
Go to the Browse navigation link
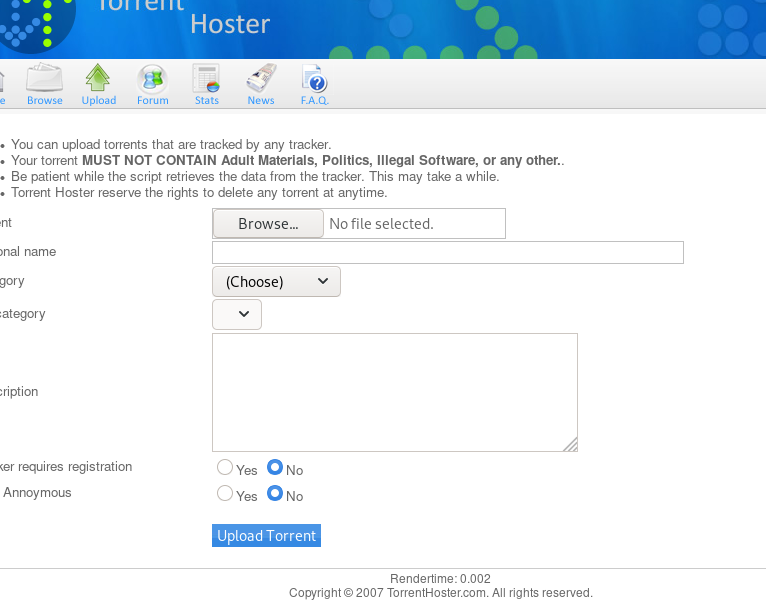pyautogui.click(x=45, y=100)
